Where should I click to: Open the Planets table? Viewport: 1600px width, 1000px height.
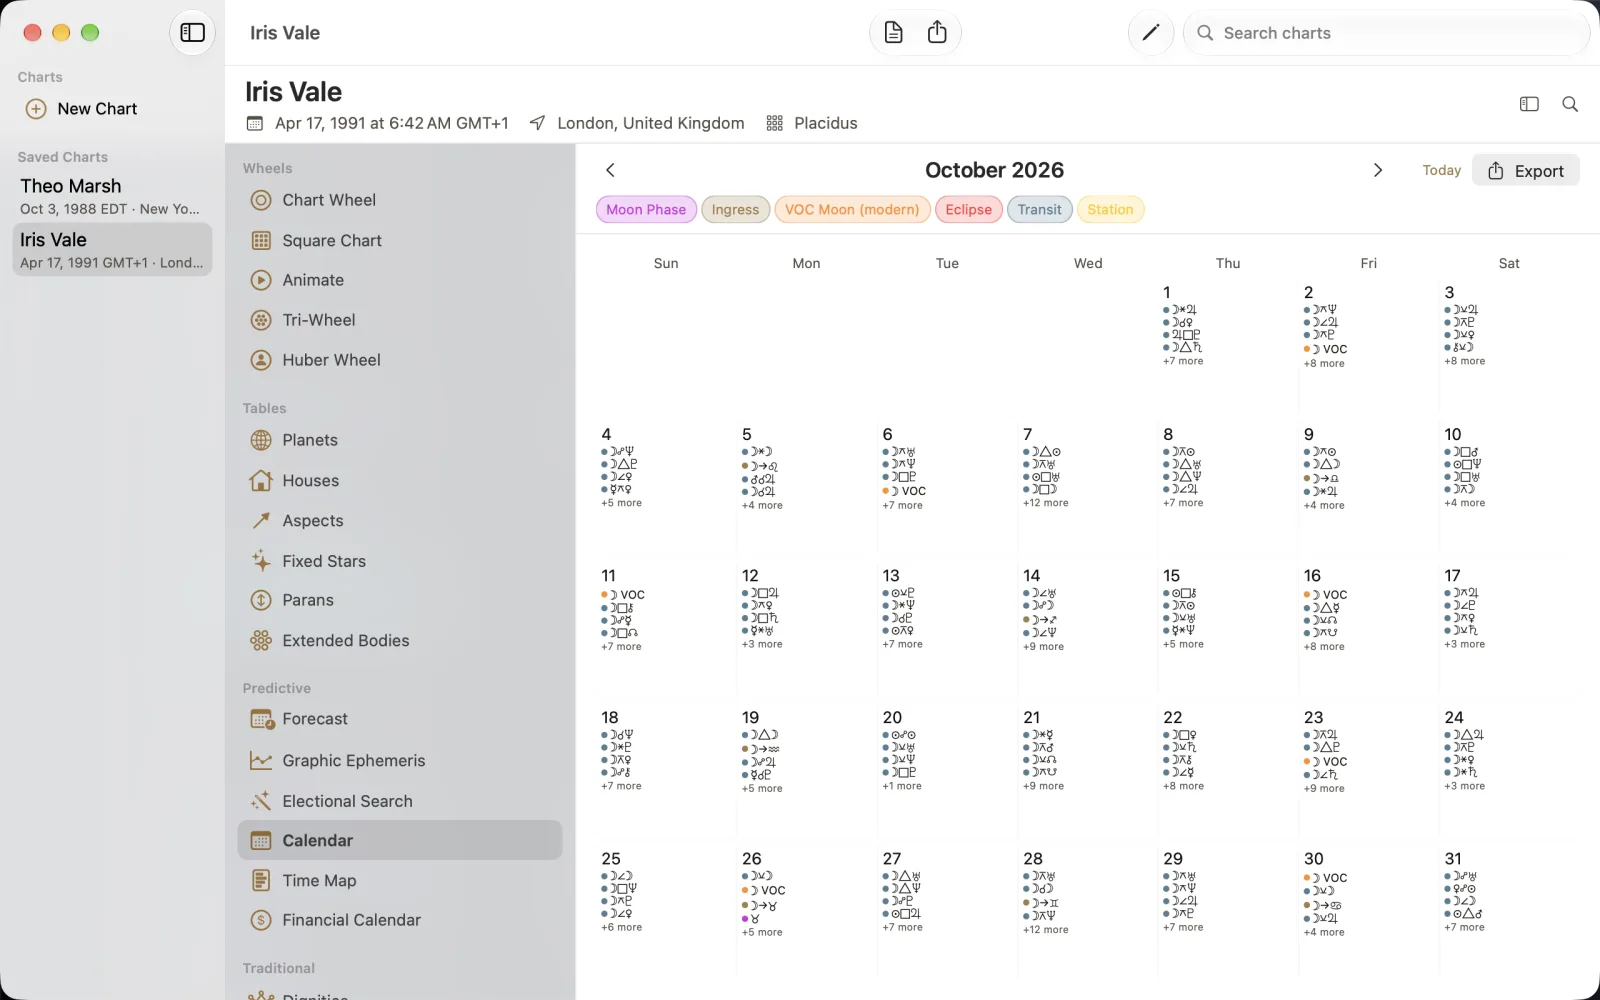pyautogui.click(x=400, y=440)
